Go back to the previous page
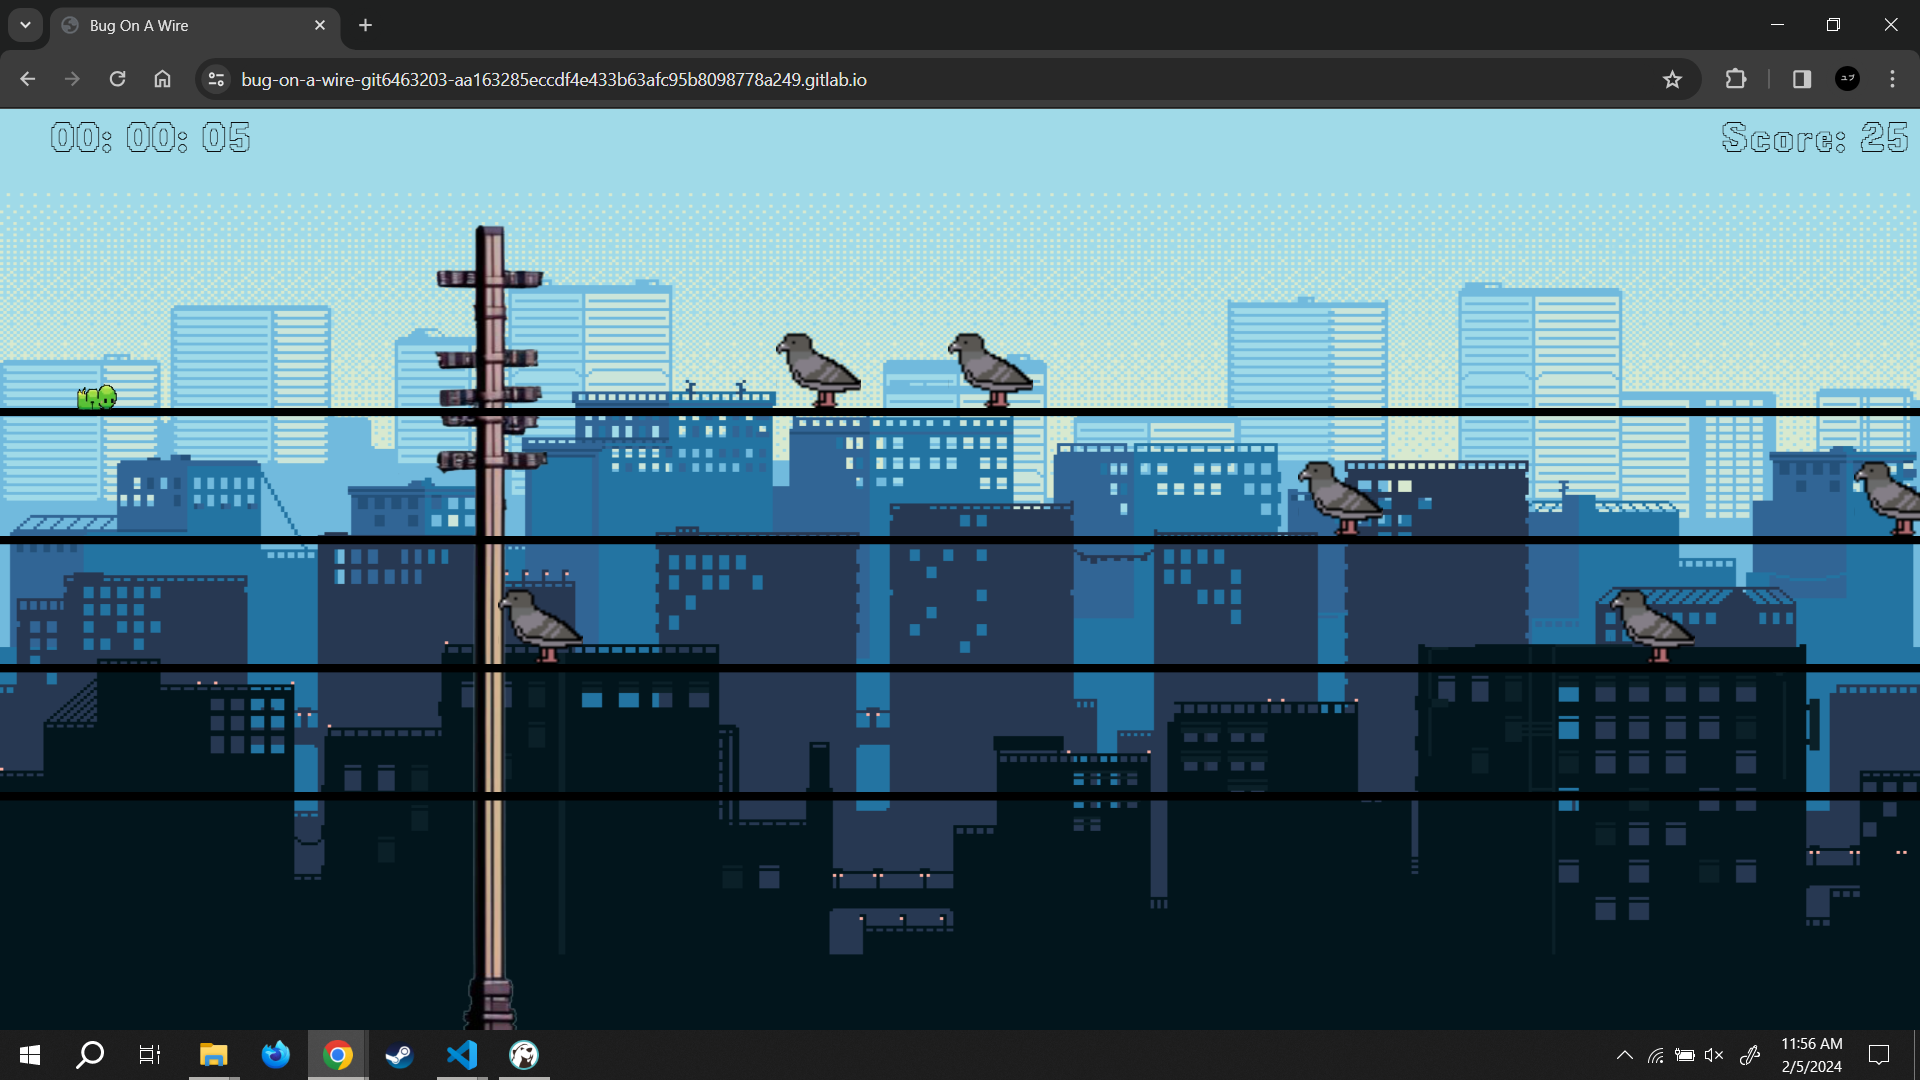 coord(27,79)
